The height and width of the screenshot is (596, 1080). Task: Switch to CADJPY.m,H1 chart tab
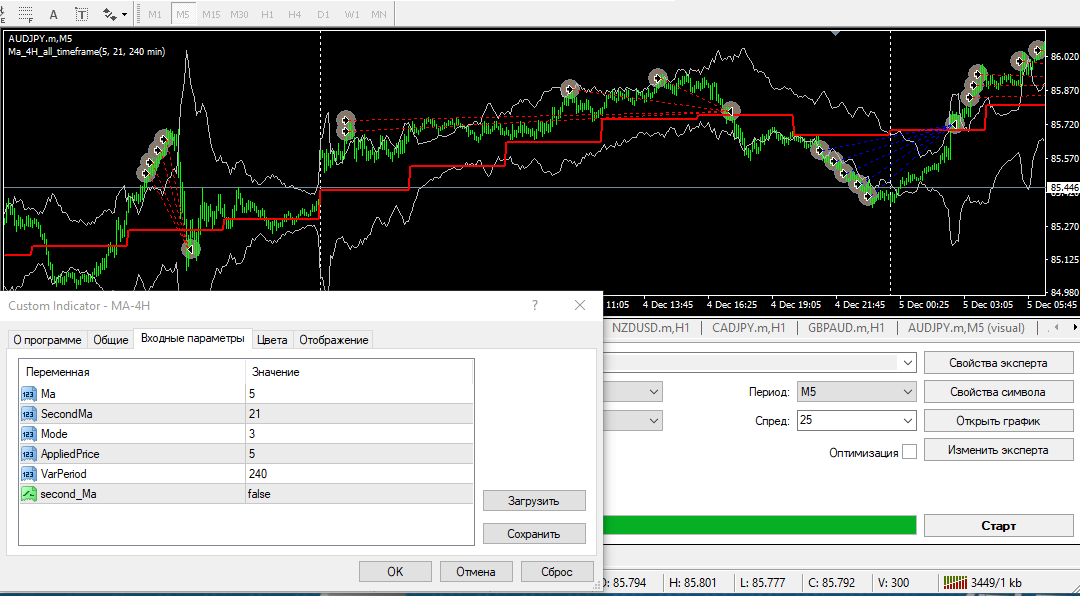tap(749, 328)
